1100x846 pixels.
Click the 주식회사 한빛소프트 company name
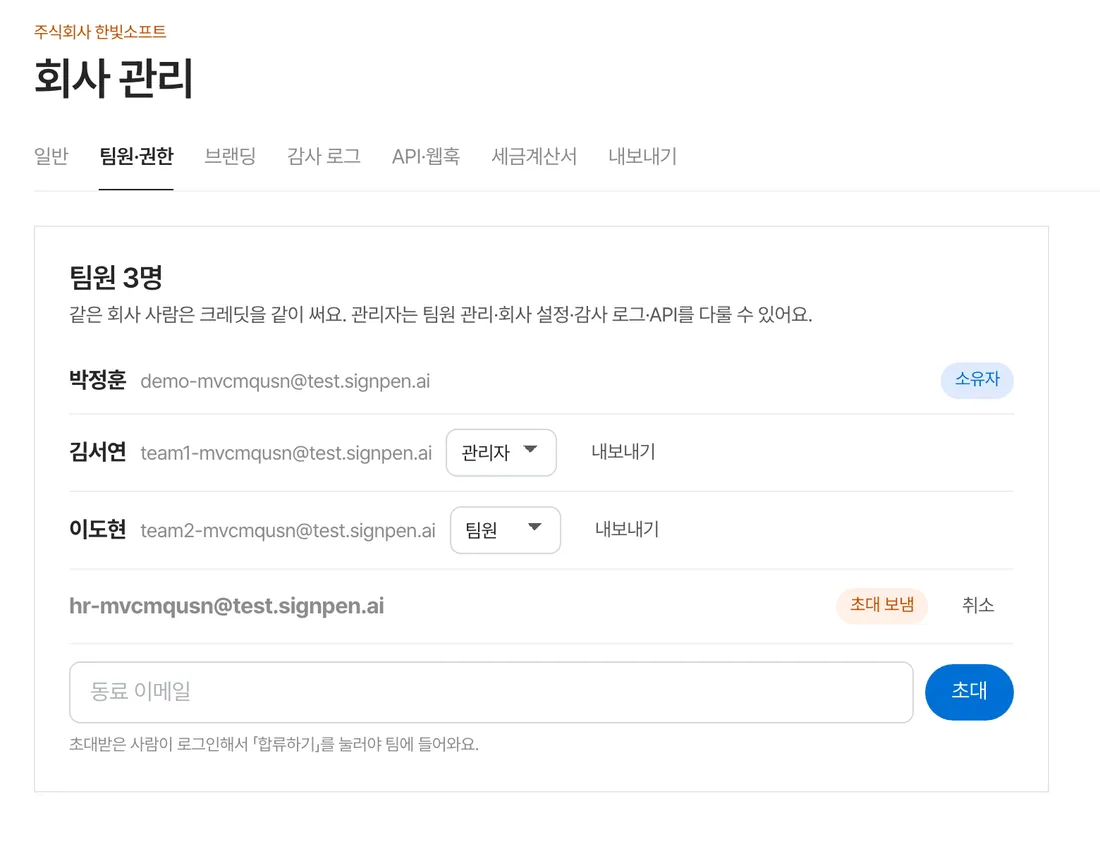pyautogui.click(x=100, y=32)
